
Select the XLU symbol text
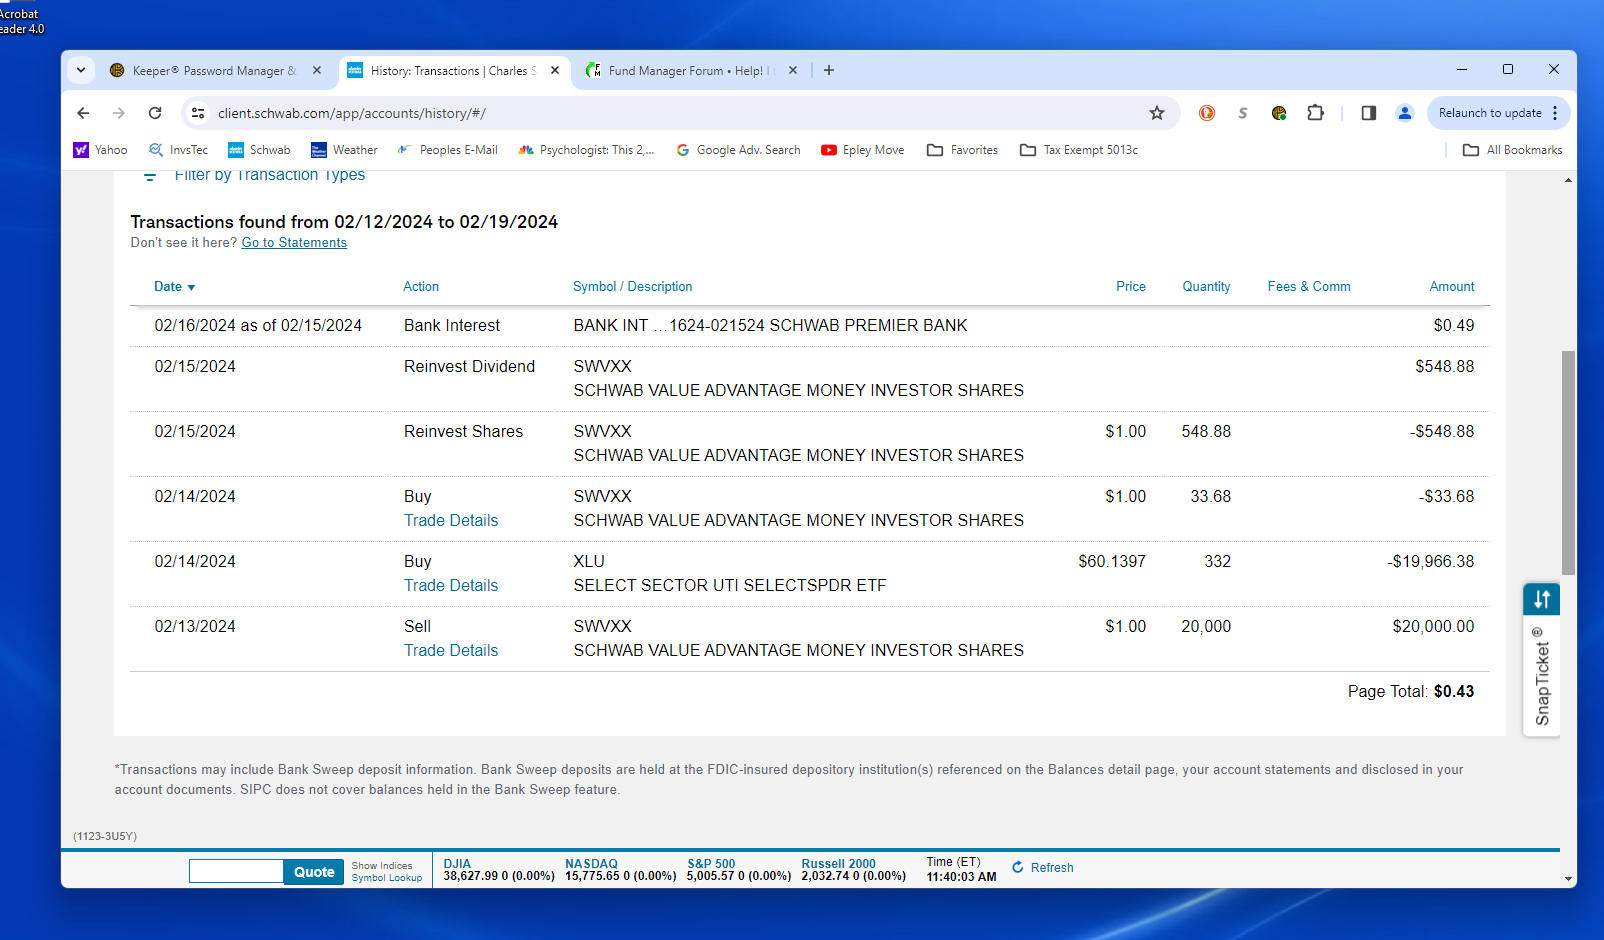point(589,562)
